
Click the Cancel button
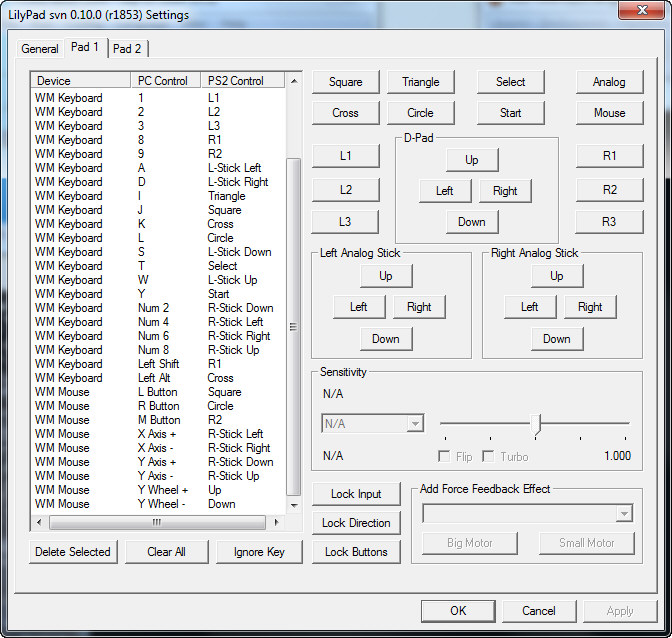pyautogui.click(x=539, y=611)
